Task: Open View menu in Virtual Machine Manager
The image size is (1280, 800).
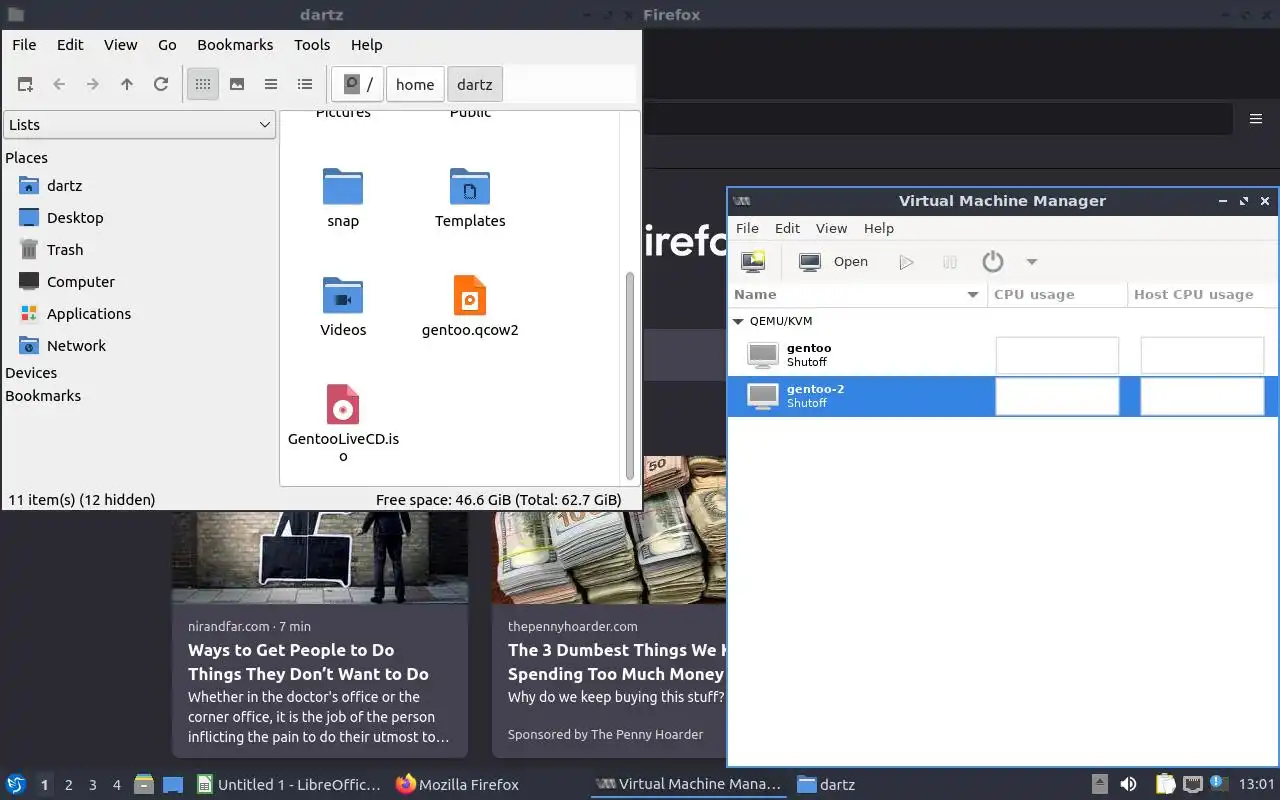Action: pos(831,228)
